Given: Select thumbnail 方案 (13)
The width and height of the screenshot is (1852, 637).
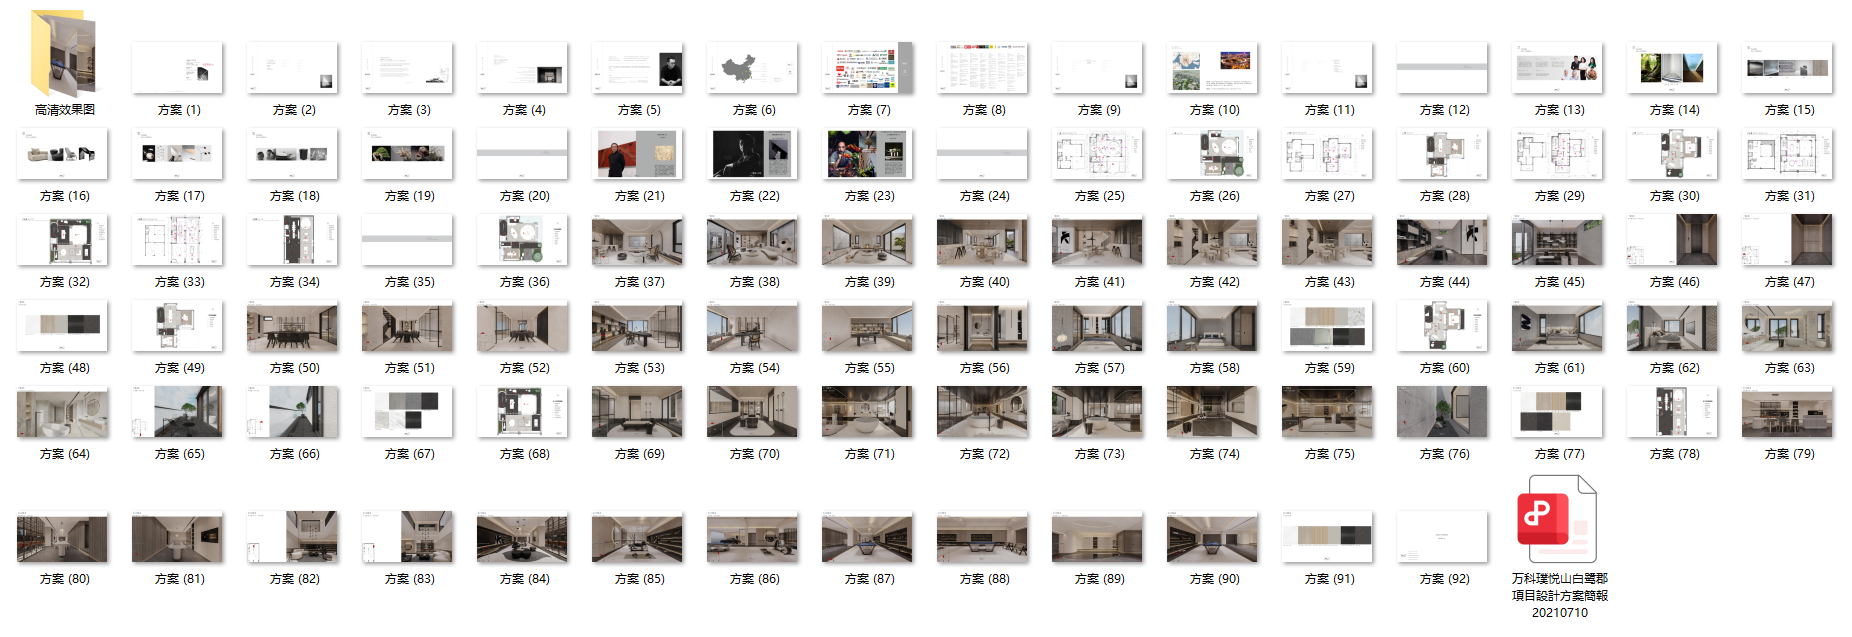Looking at the screenshot, I should [1557, 68].
